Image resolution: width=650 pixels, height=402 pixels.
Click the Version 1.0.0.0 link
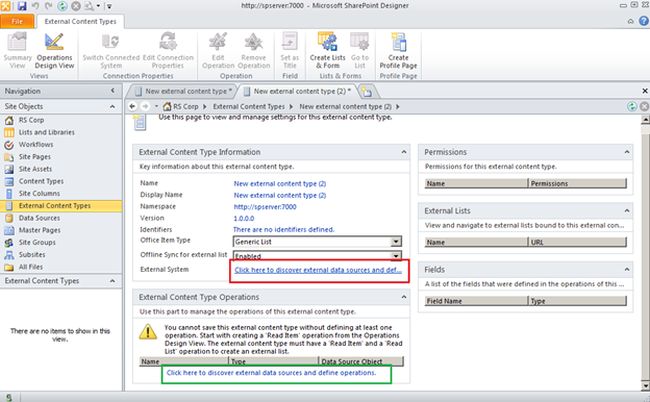click(x=244, y=218)
